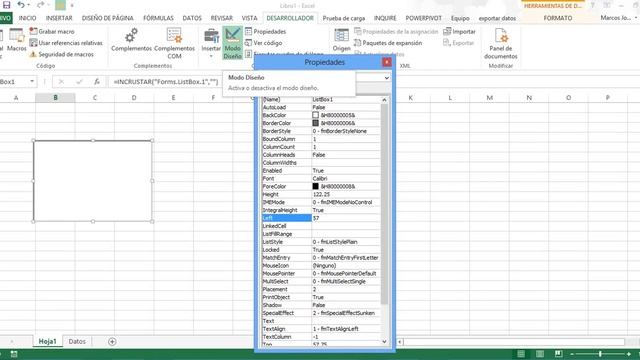Click Paquetes de expansión
Viewport: 640px width, 360px height.
(388, 43)
